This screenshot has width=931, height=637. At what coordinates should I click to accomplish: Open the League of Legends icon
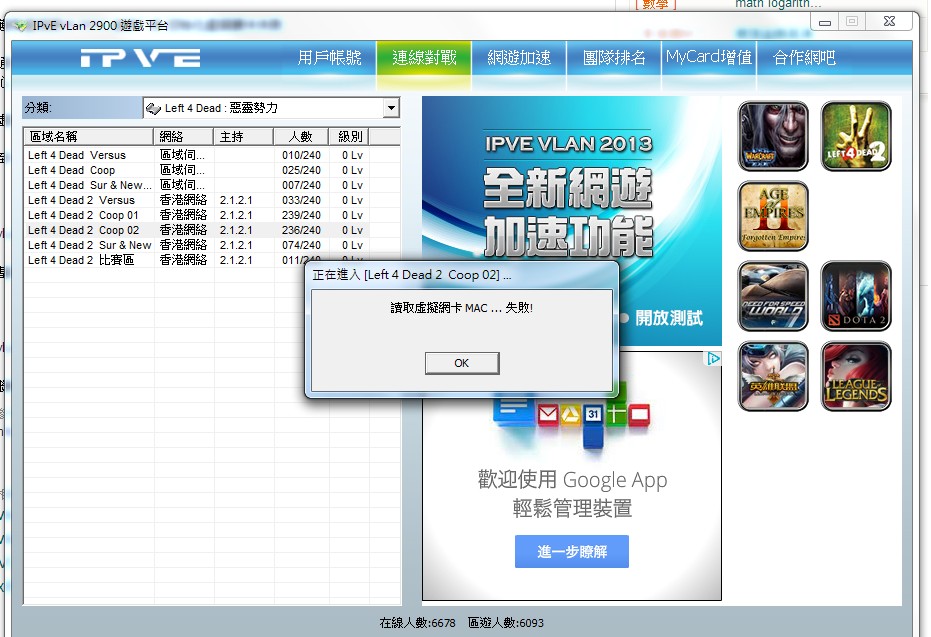click(x=856, y=376)
